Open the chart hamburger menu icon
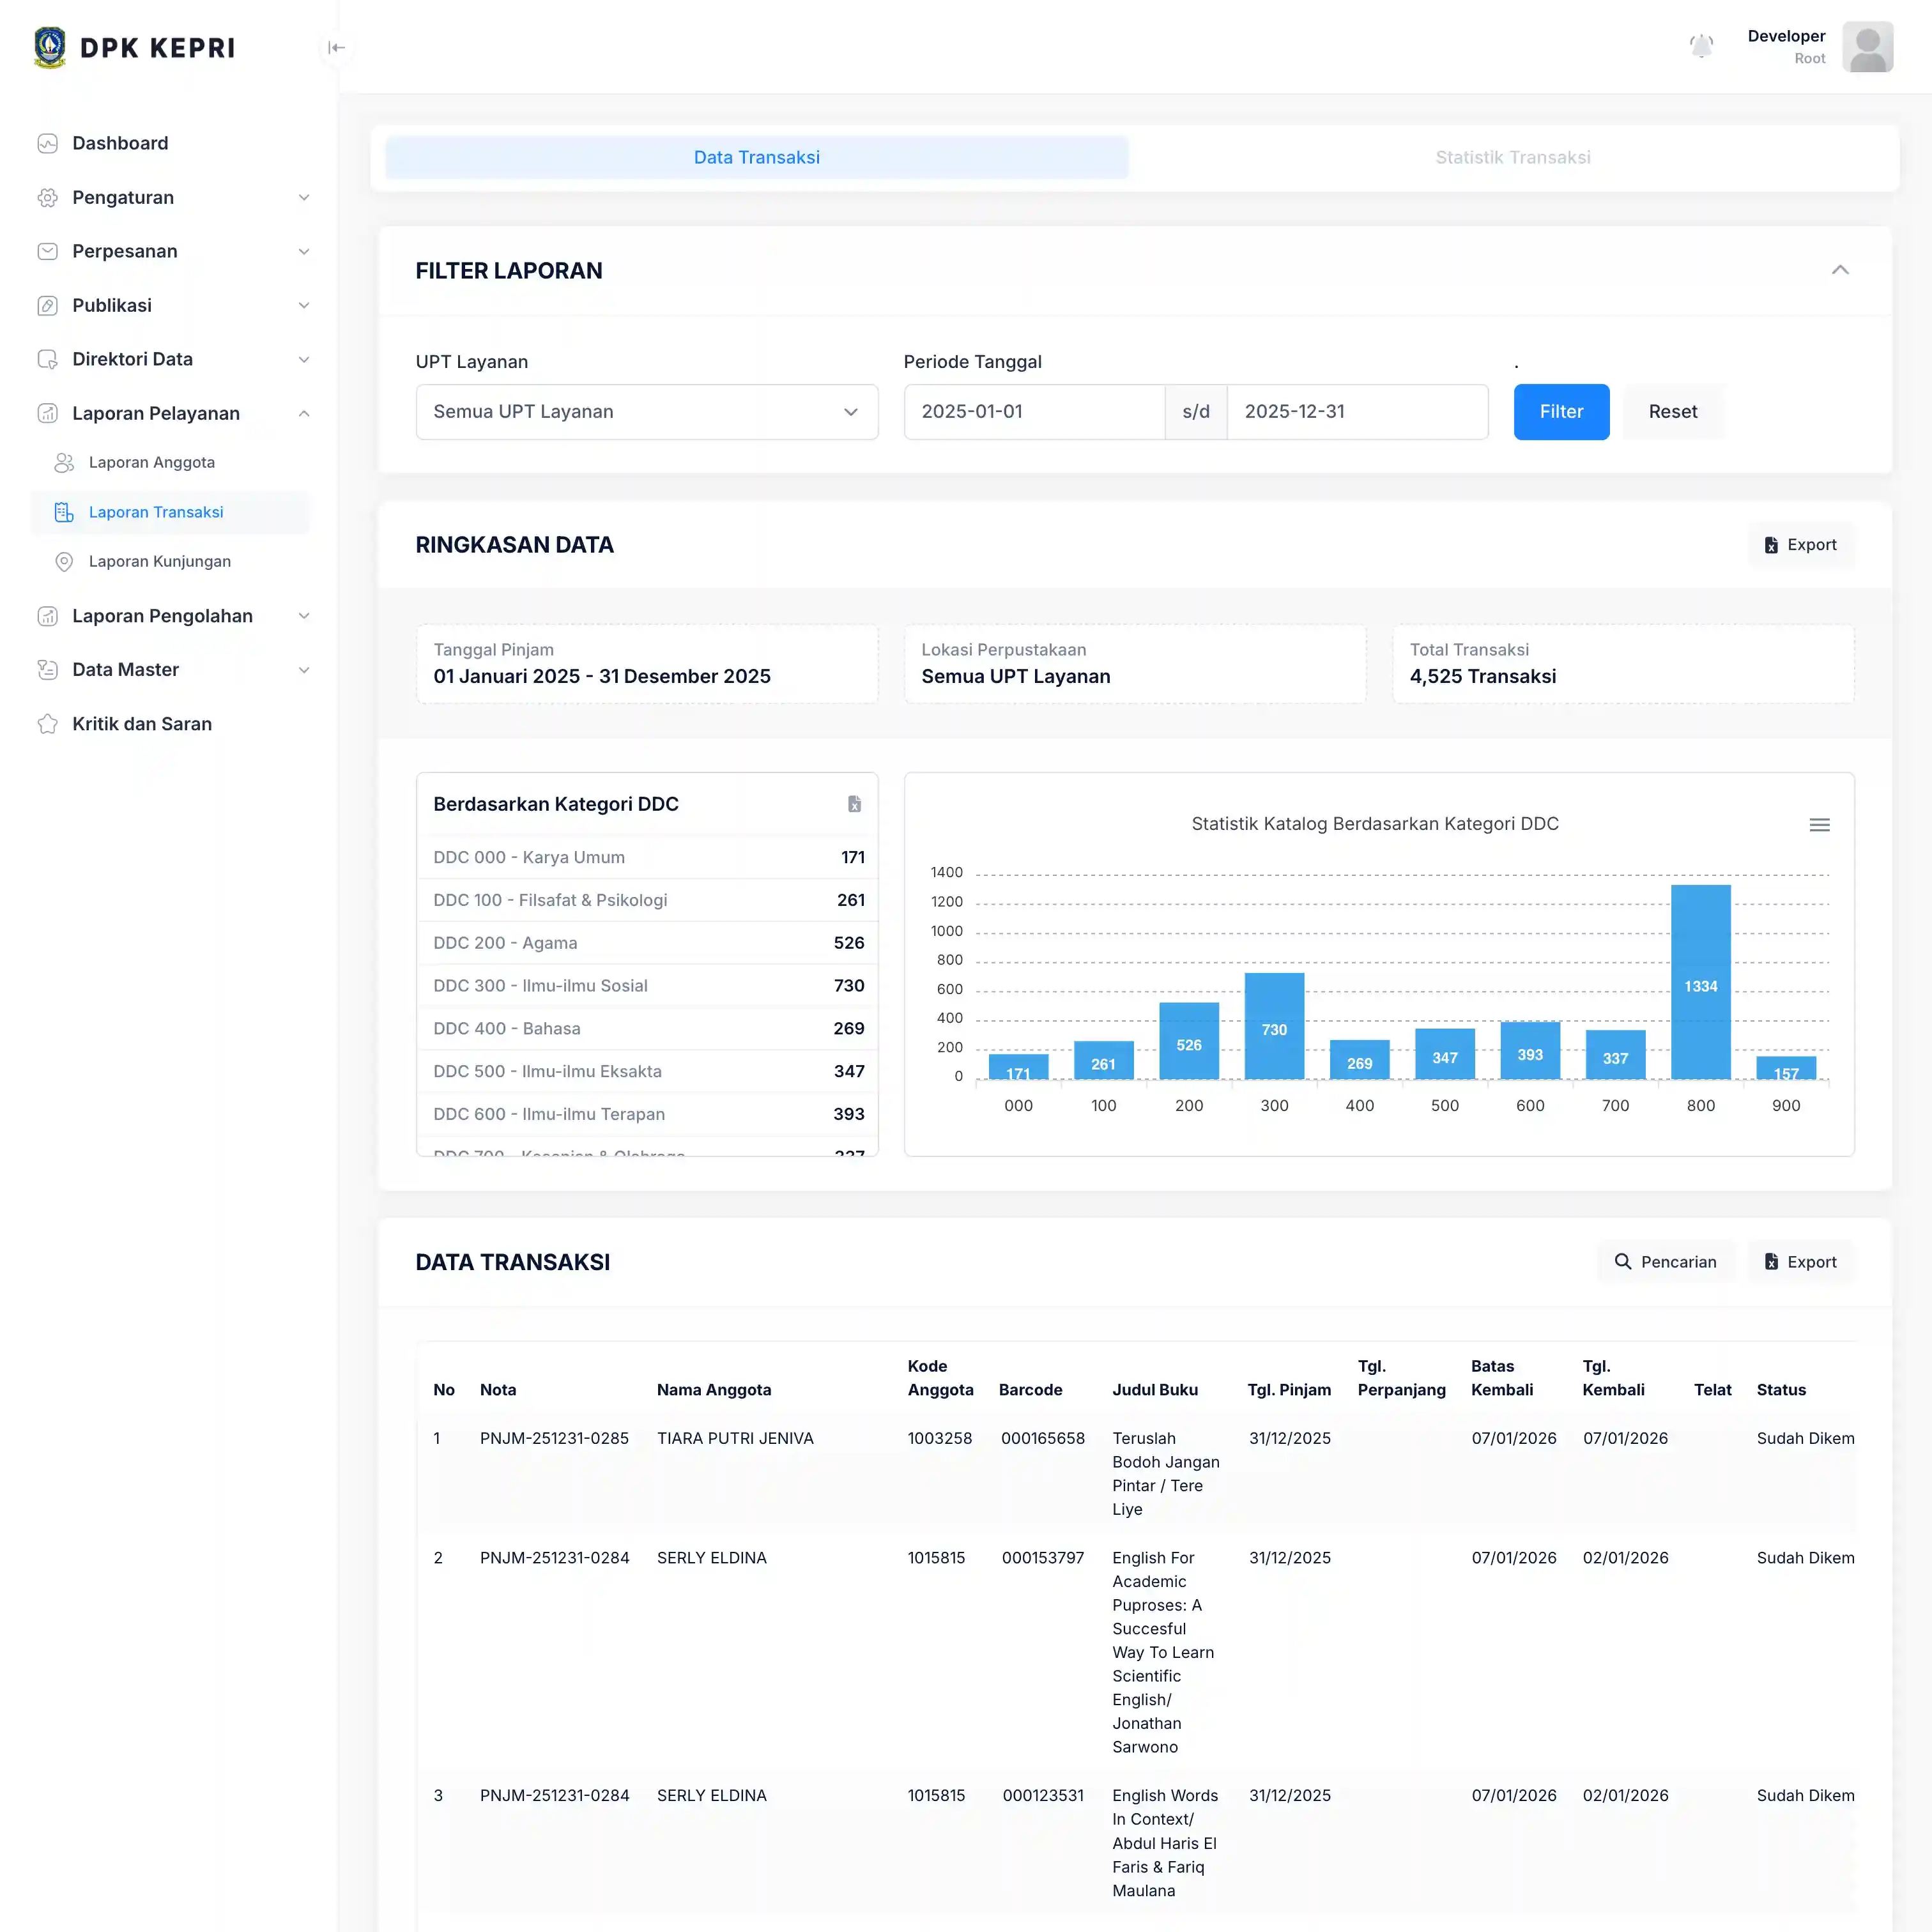Screen dimensions: 1932x1932 [x=1819, y=825]
